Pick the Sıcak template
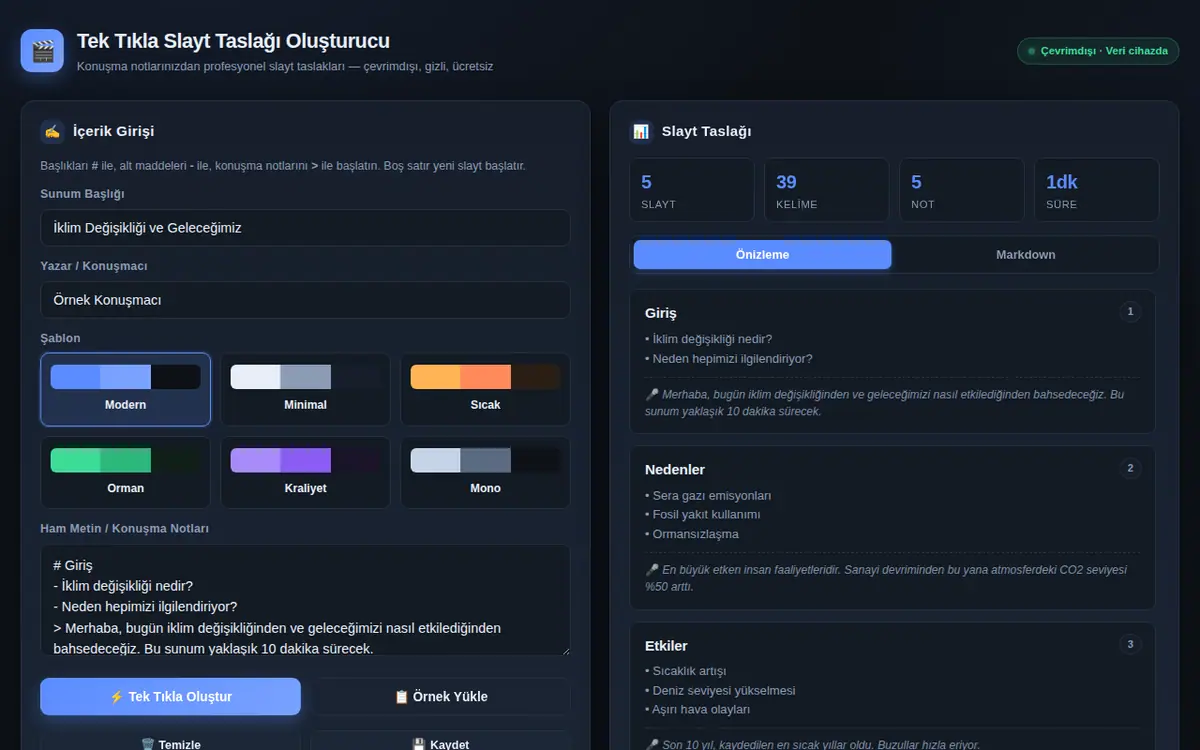 pyautogui.click(x=486, y=390)
